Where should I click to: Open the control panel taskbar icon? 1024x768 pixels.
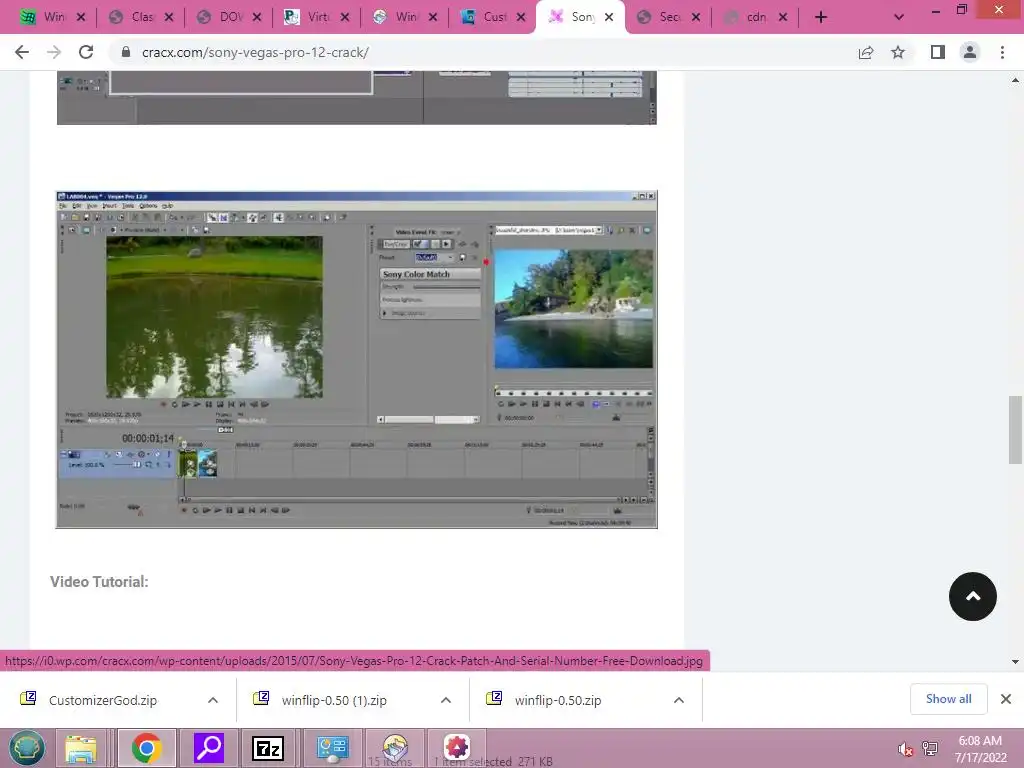point(332,748)
